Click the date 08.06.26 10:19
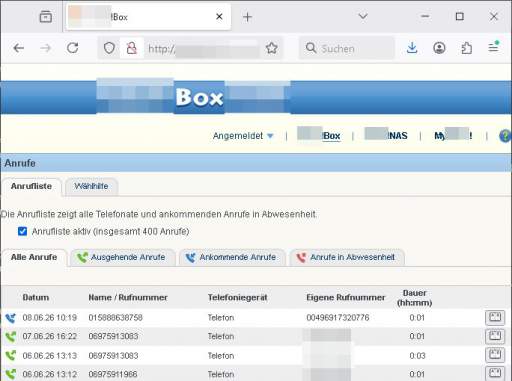The image size is (512, 381). click(50, 318)
